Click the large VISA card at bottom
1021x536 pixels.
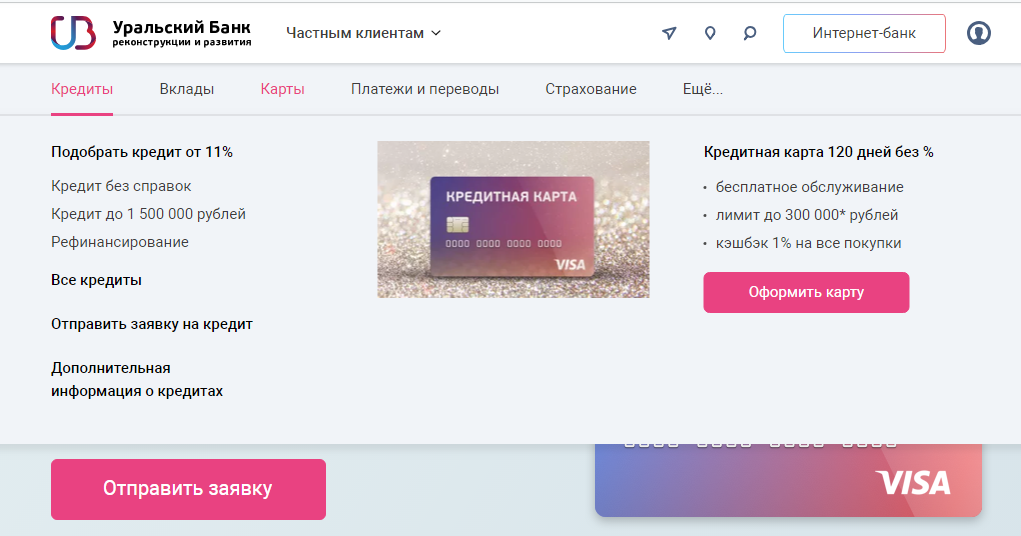click(788, 481)
